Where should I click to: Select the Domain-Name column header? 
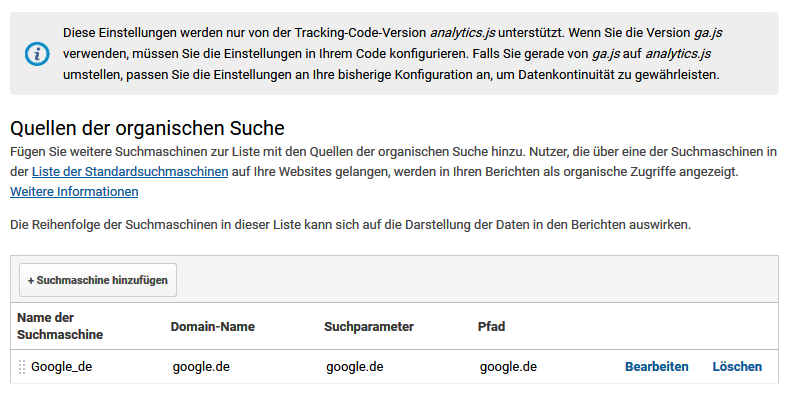tap(213, 327)
